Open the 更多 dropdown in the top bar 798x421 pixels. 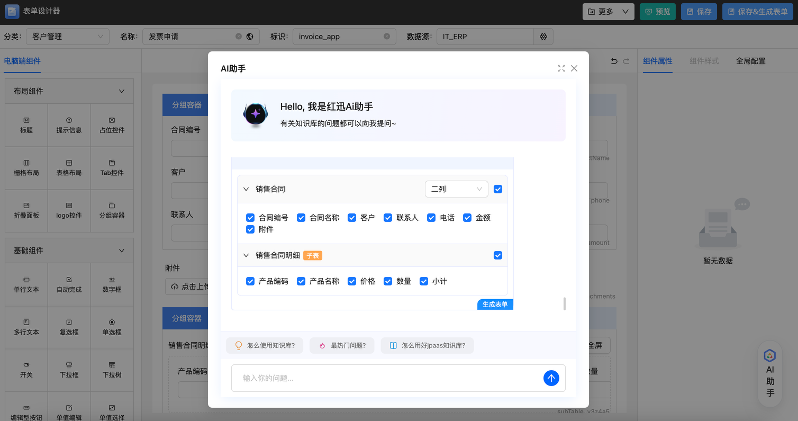tap(608, 11)
